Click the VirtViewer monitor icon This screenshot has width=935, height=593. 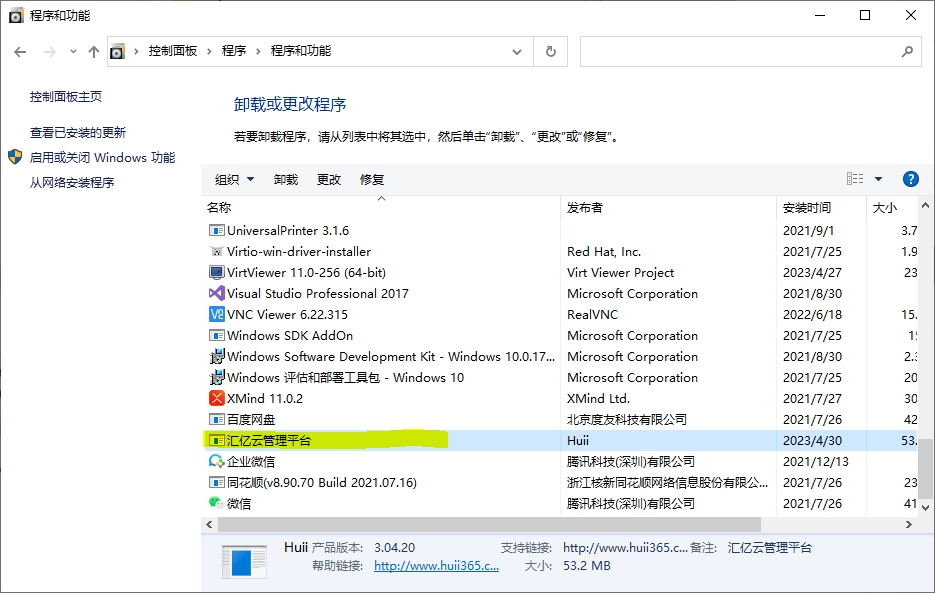[216, 272]
